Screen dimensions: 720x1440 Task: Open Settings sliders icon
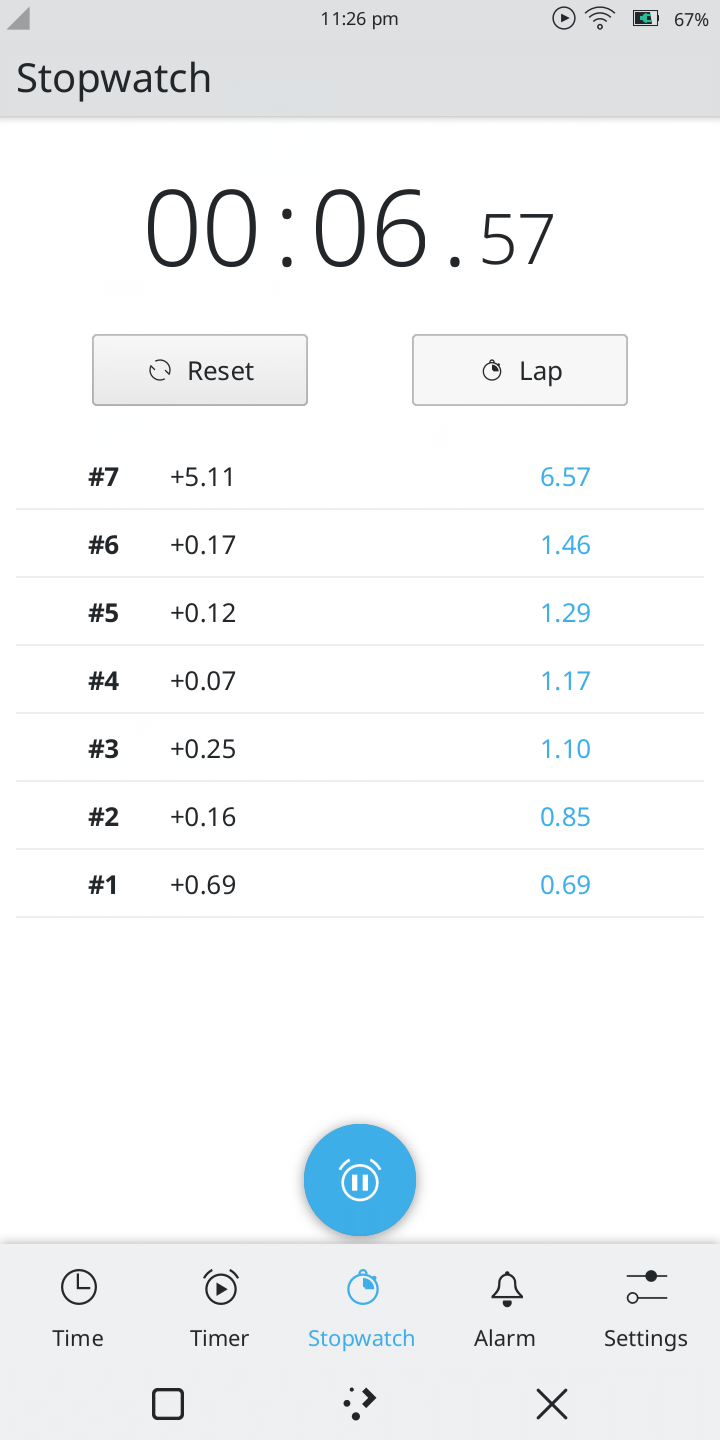[x=646, y=1288]
